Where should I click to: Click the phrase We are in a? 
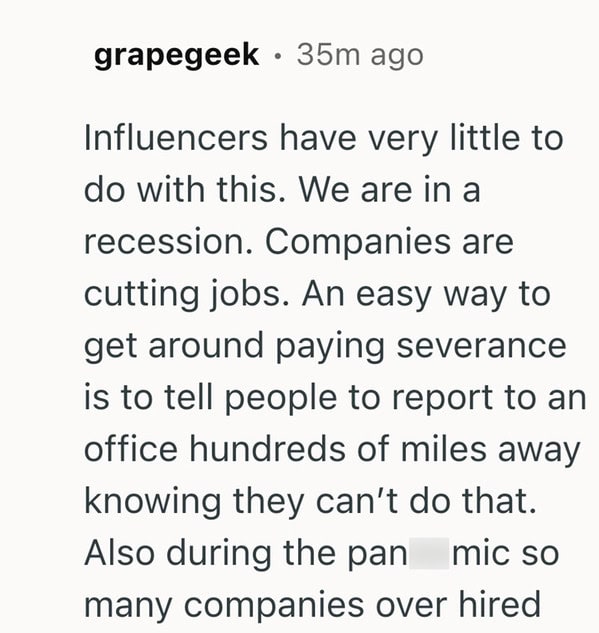(390, 190)
